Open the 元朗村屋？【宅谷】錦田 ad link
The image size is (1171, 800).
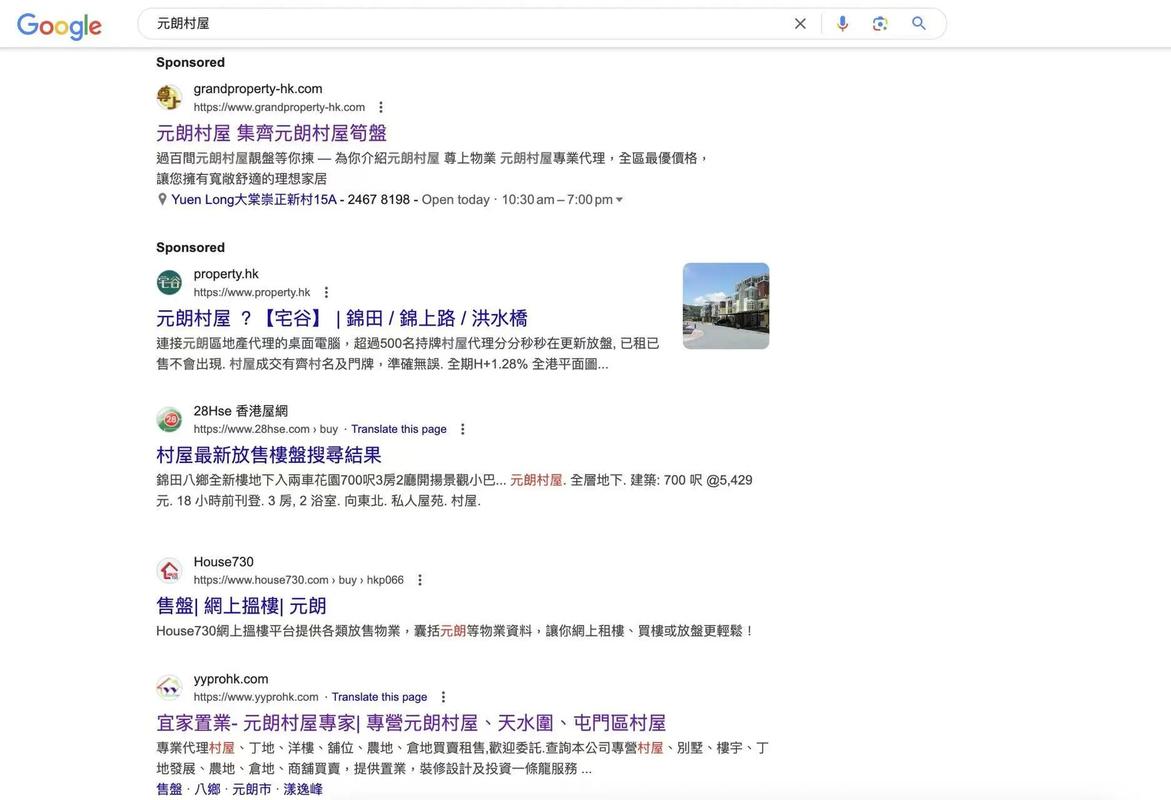click(x=342, y=318)
